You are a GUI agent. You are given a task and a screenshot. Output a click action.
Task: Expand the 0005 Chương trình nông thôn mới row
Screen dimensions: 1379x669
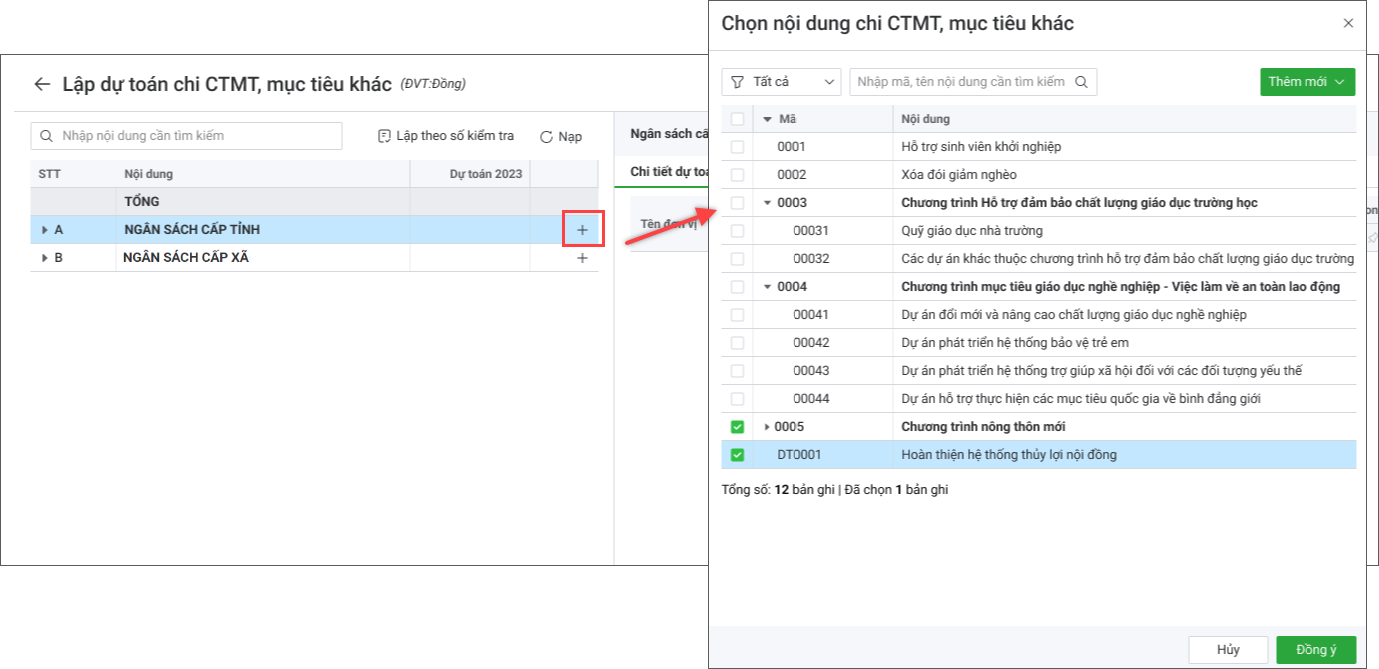coord(767,427)
